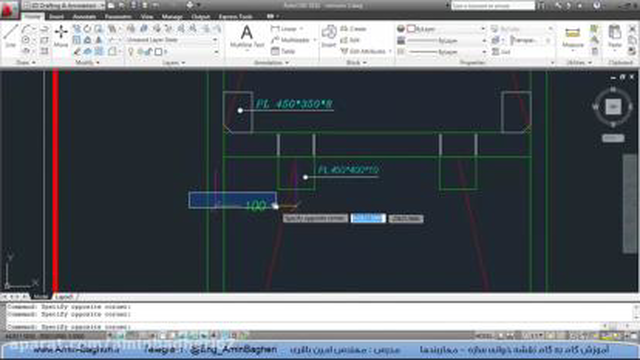Switch to the Manage ribbon tab
The height and width of the screenshot is (360, 640).
pyautogui.click(x=172, y=17)
